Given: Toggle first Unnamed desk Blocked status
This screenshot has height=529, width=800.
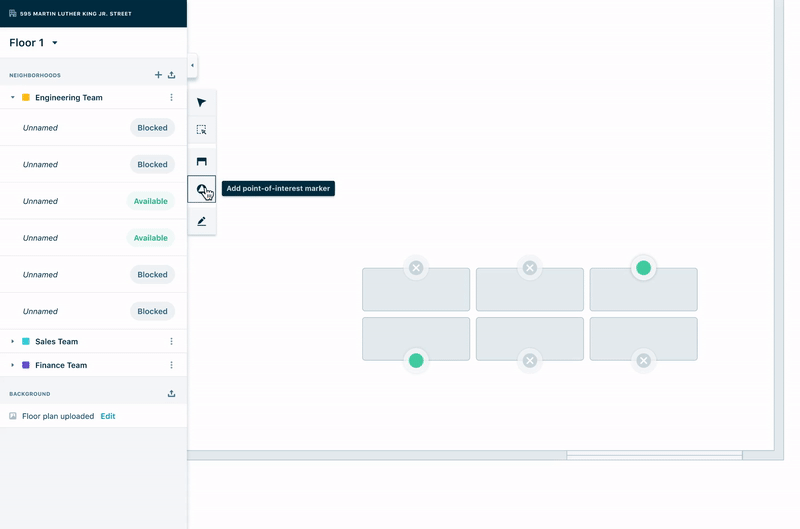Looking at the screenshot, I should pyautogui.click(x=152, y=128).
